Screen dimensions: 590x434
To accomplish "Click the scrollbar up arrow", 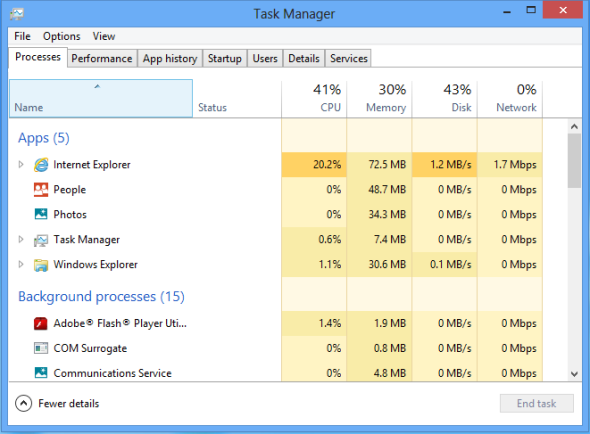I will click(x=574, y=126).
